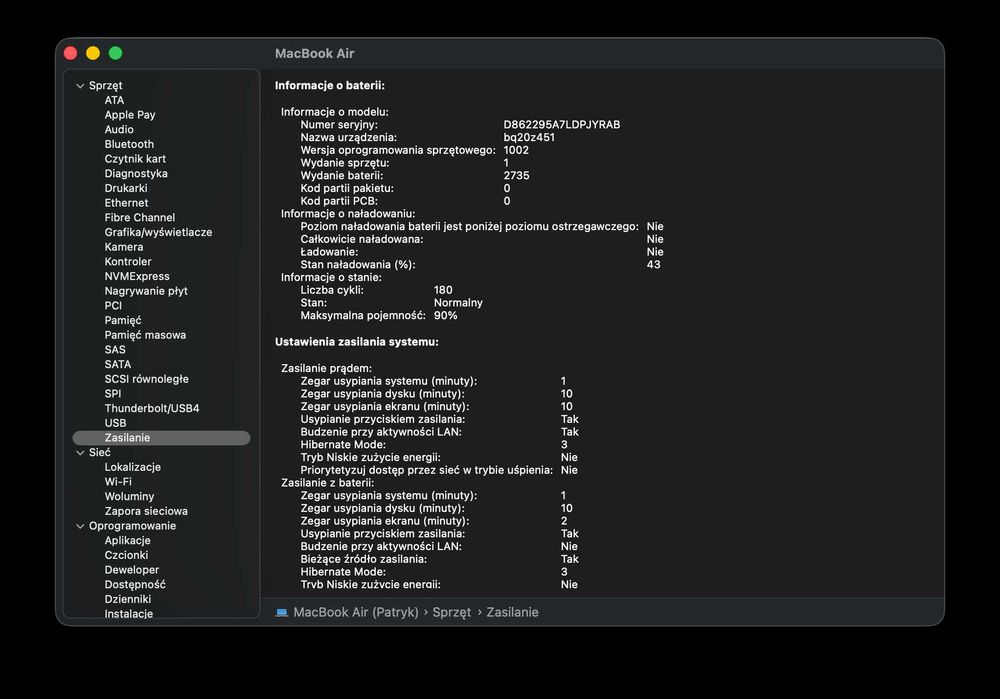Click the MacBook laptop icon in path bar

pyautogui.click(x=281, y=613)
